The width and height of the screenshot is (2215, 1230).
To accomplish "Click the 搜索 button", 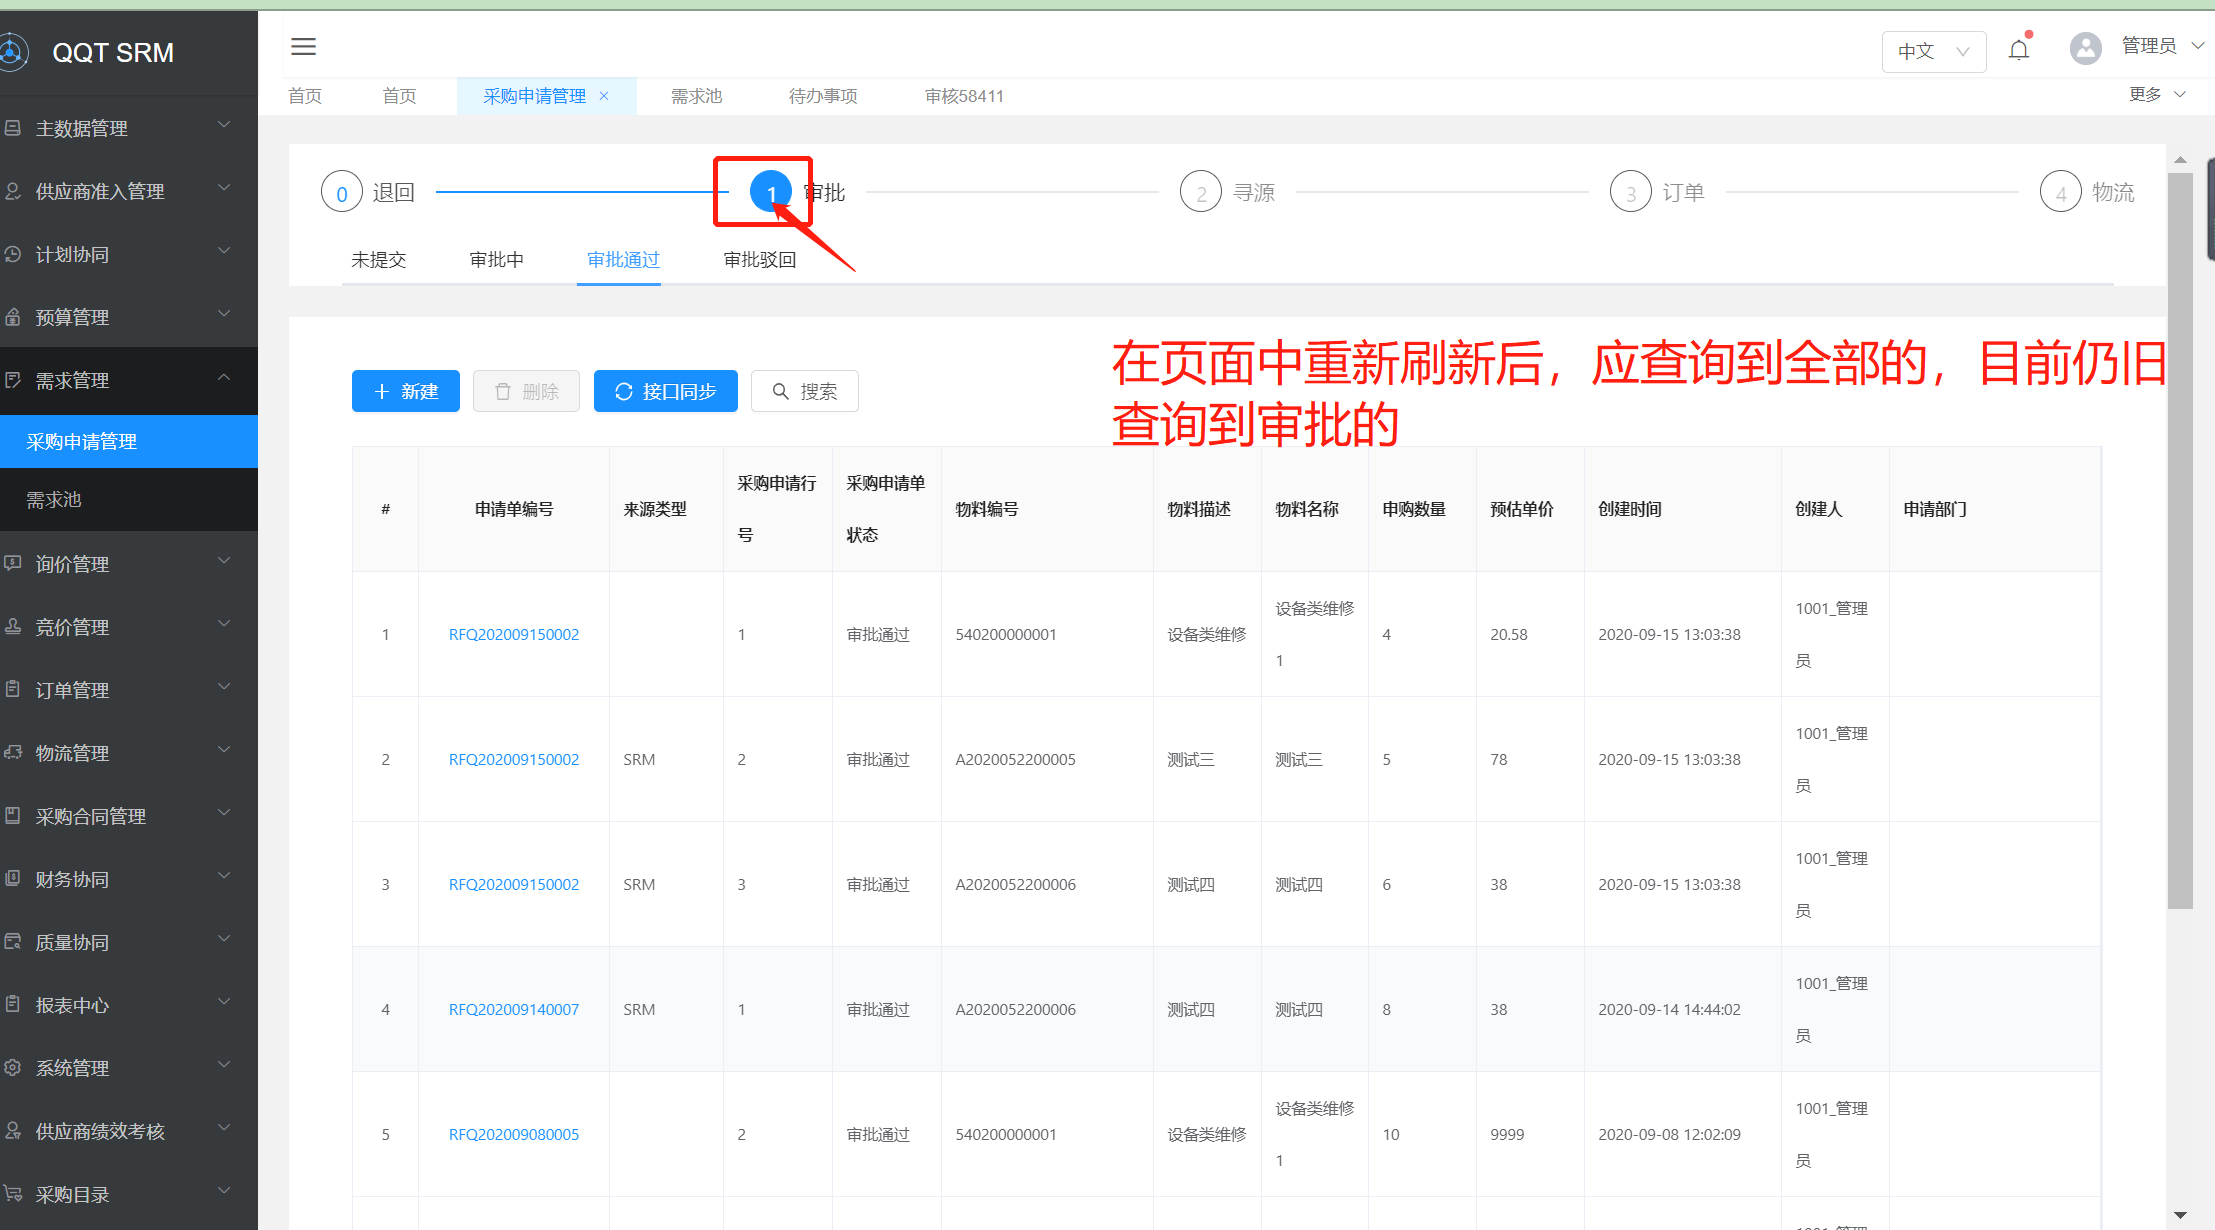I will (805, 391).
